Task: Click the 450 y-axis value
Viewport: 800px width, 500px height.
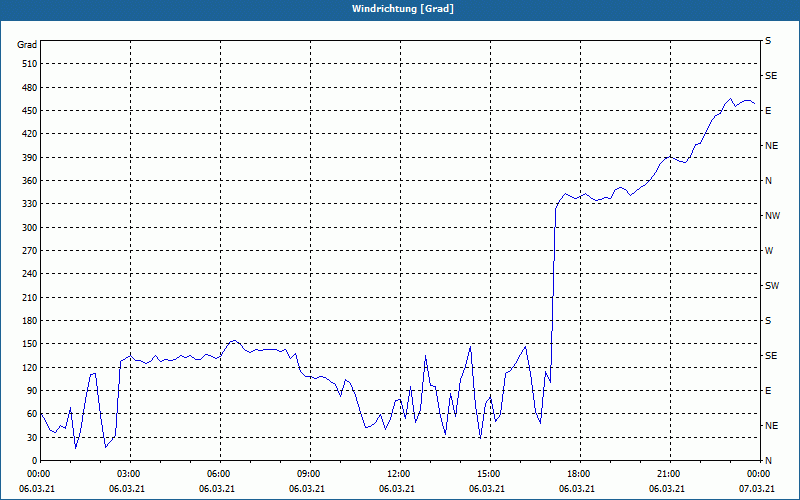Action: tap(30, 111)
